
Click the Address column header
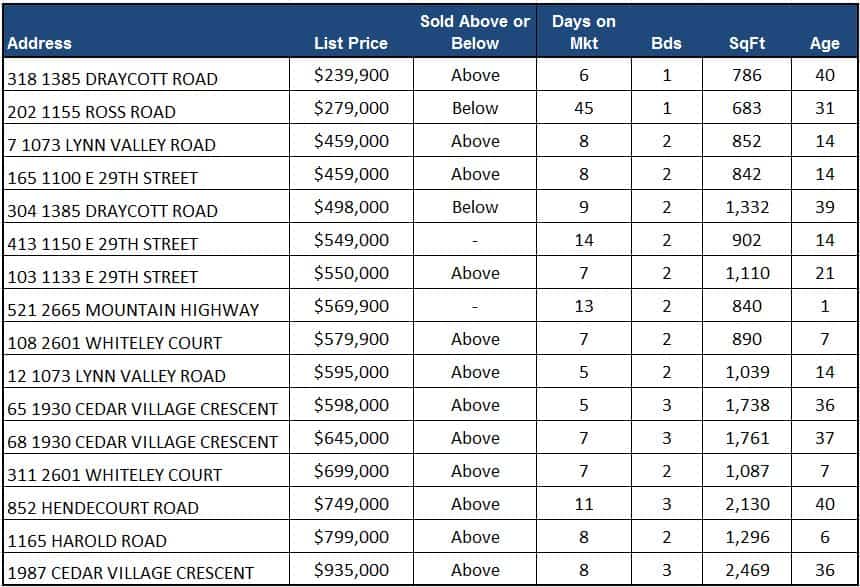[40, 43]
